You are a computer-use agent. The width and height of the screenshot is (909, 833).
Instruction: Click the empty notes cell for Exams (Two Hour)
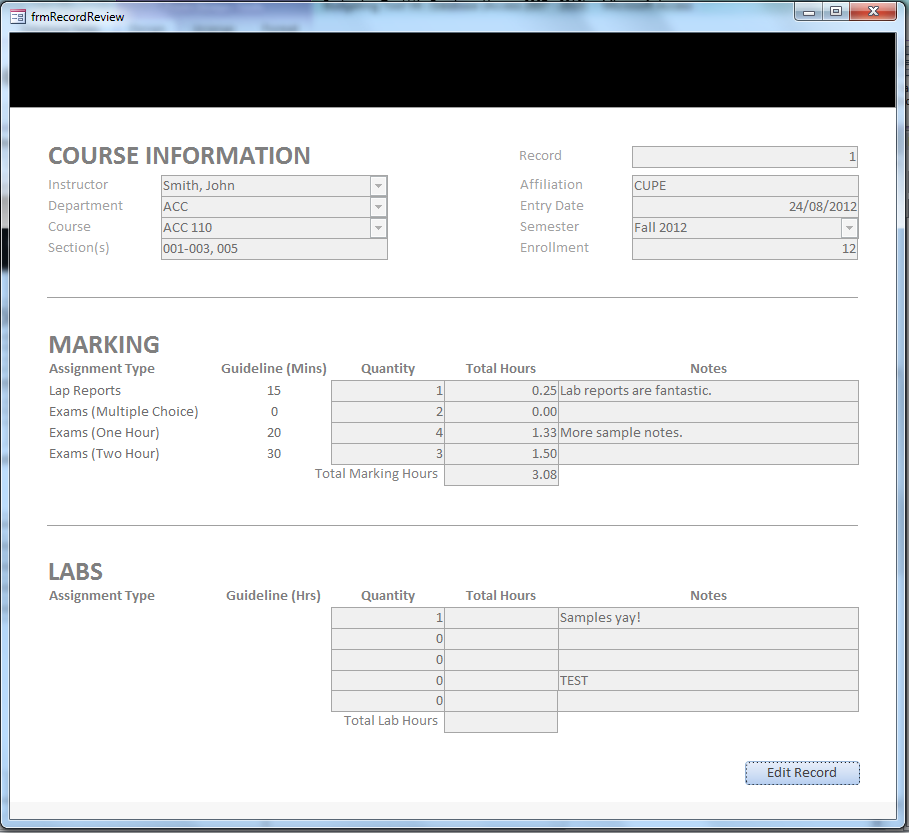click(x=708, y=453)
